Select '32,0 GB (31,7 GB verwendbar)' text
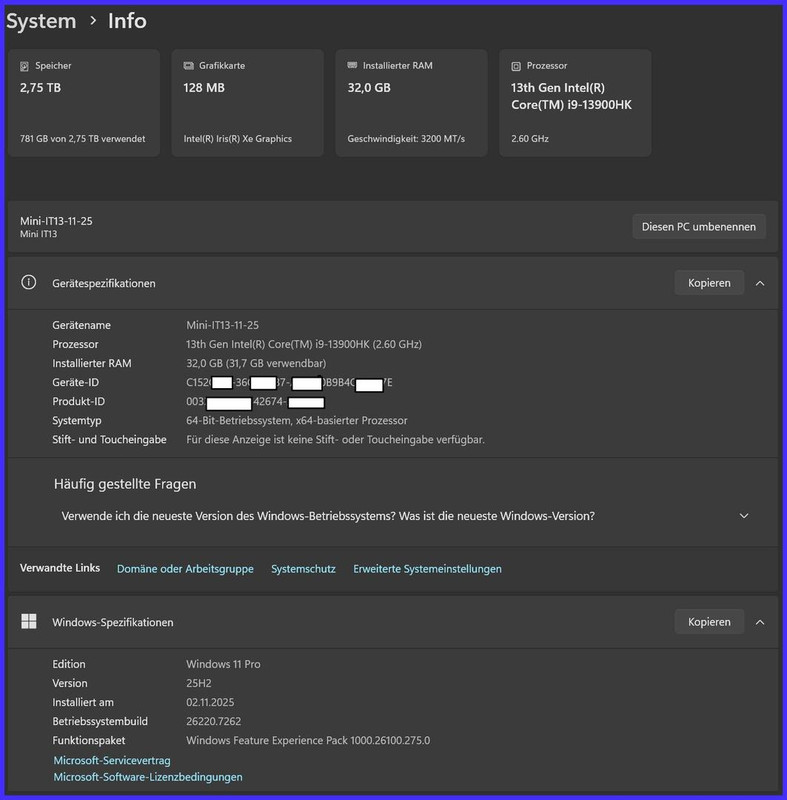Viewport: 787px width, 800px height. (x=256, y=363)
